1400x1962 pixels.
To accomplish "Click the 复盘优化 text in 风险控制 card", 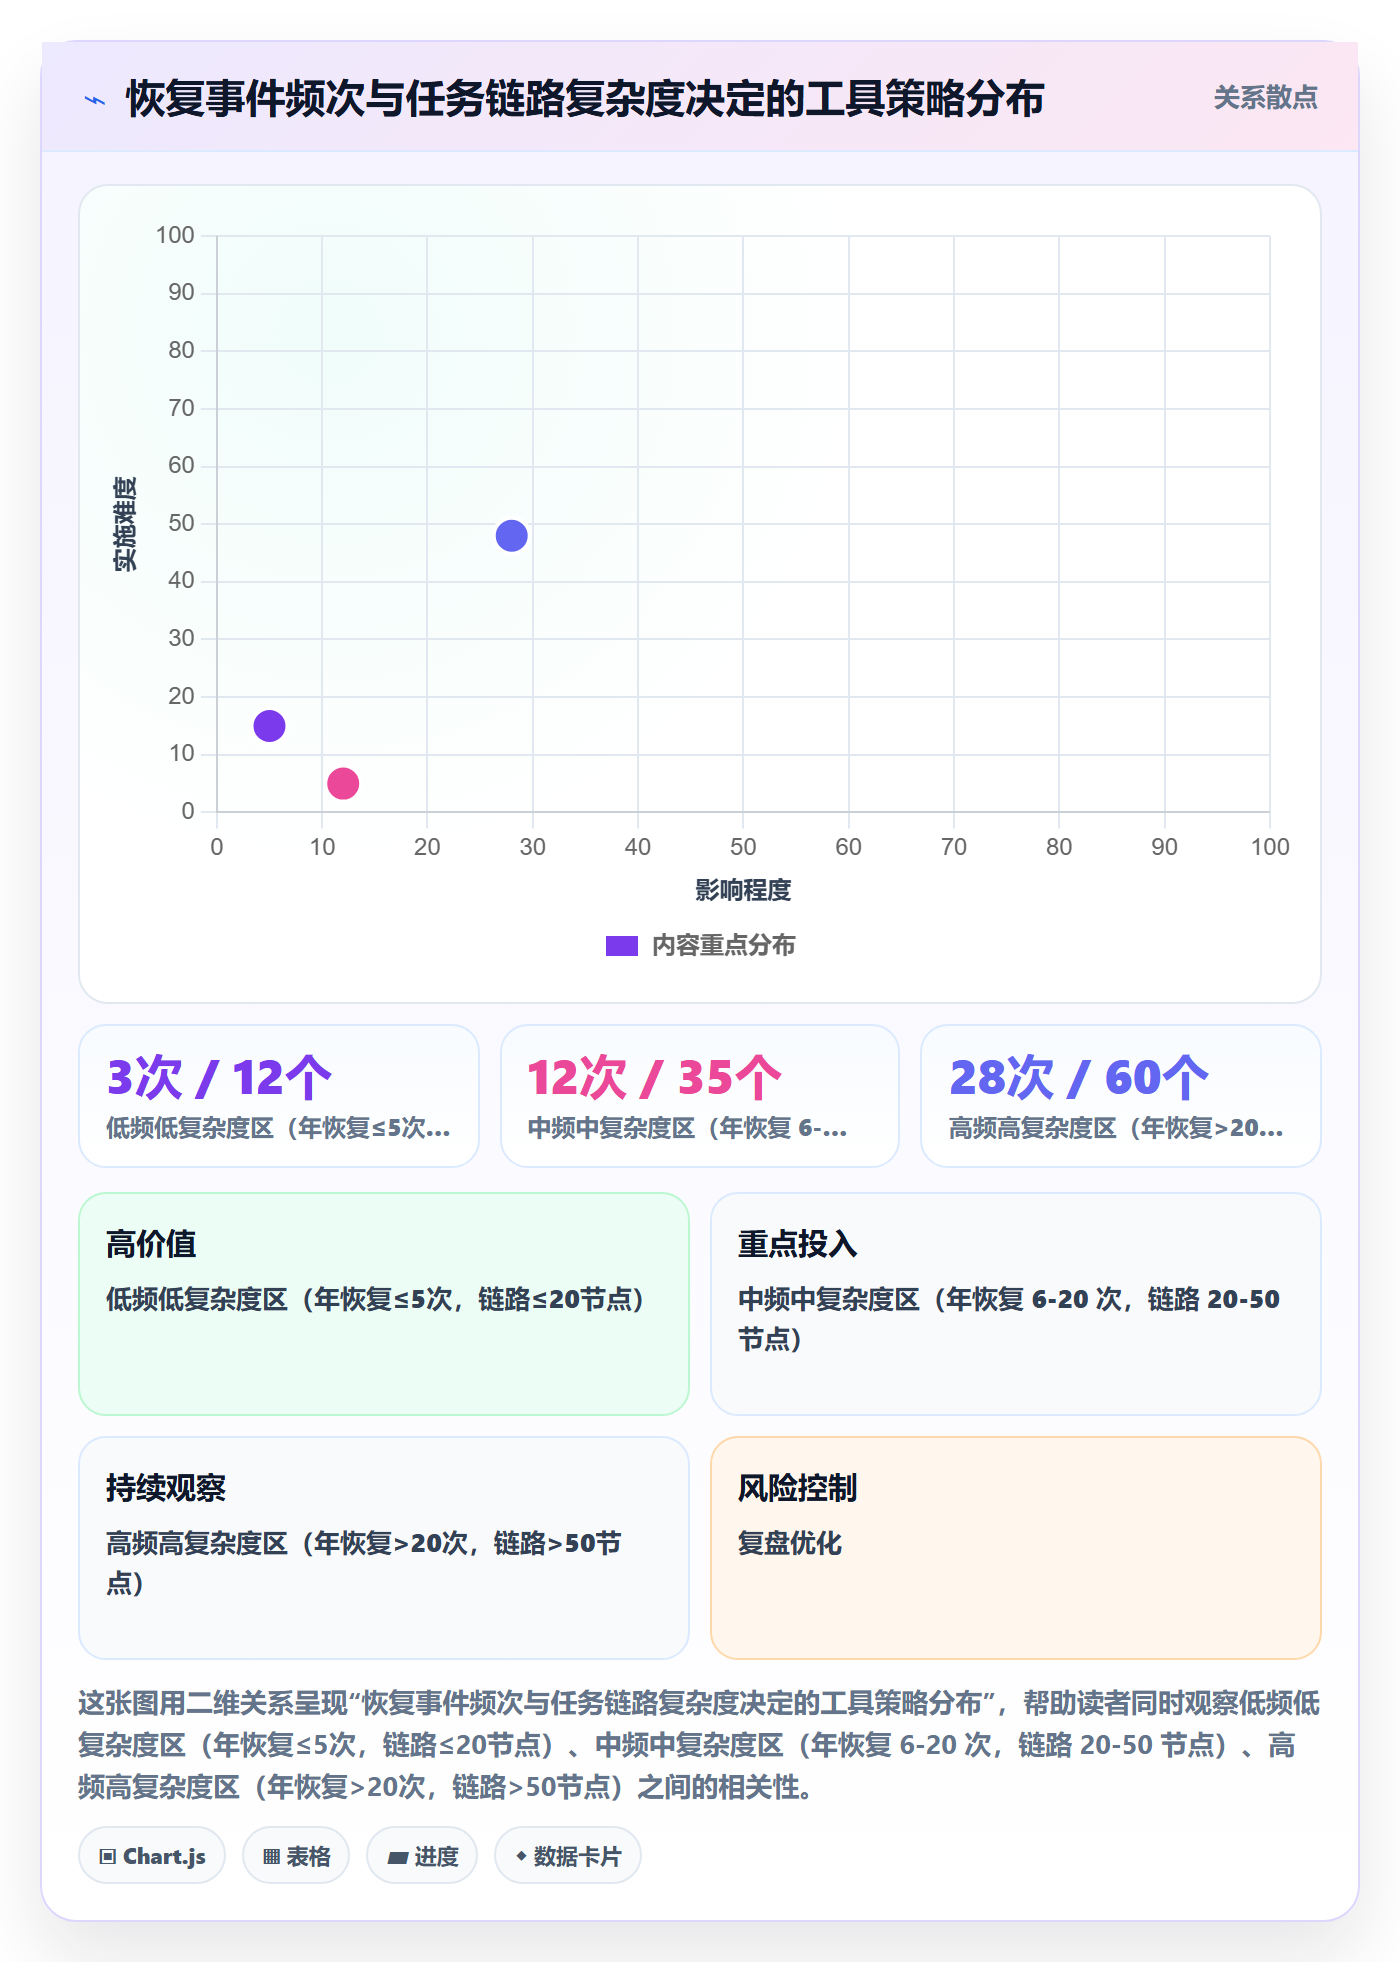I will coord(790,1543).
